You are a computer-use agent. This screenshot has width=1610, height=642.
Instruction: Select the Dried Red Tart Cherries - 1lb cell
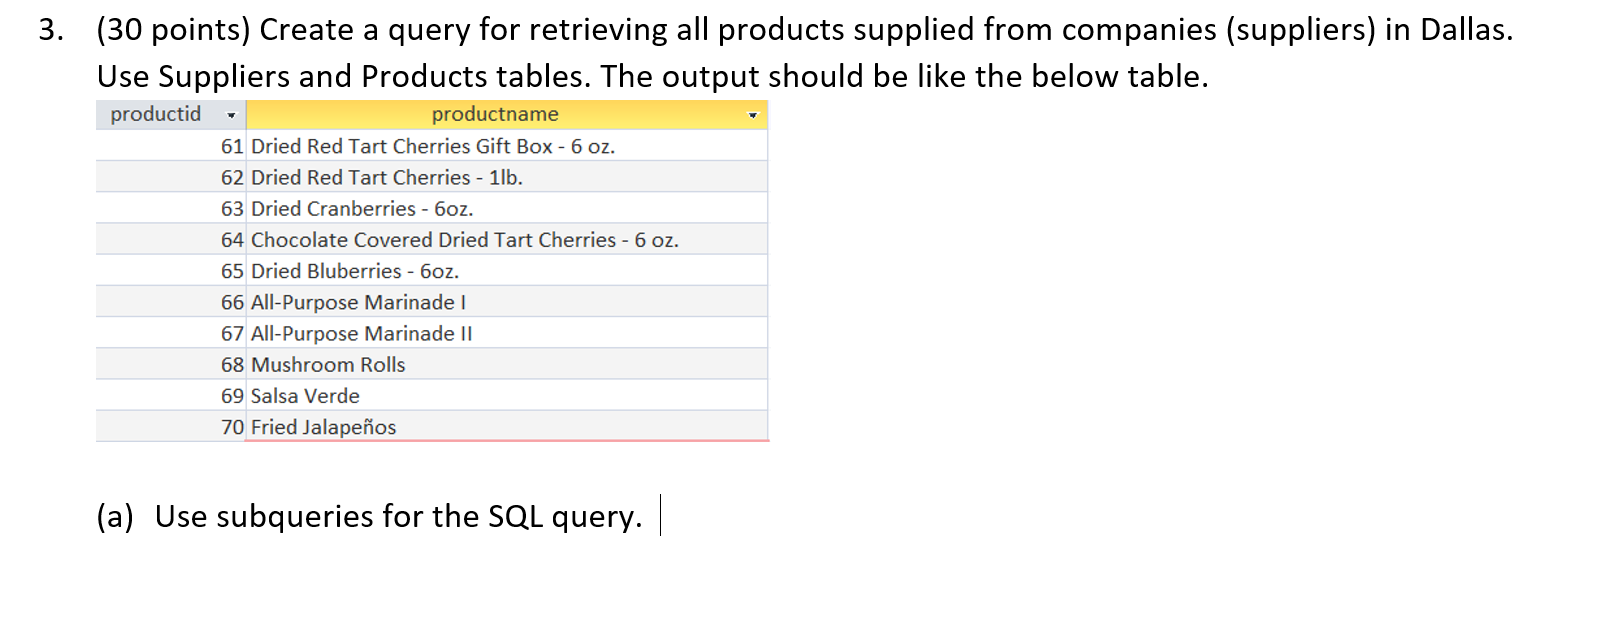(x=385, y=178)
